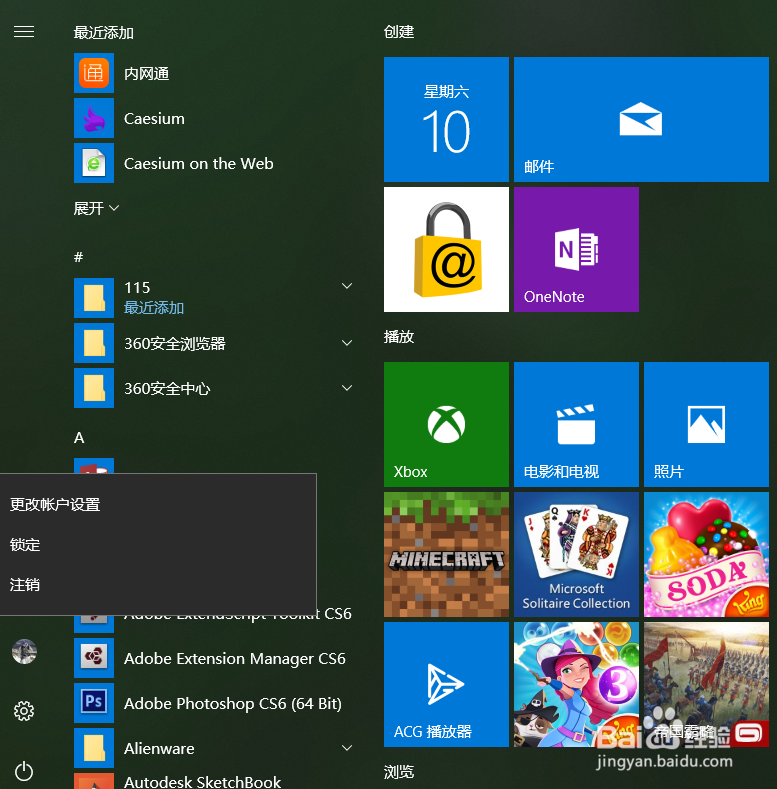The height and width of the screenshot is (789, 777).
Task: Open Settings via the gear icon
Action: (x=24, y=711)
